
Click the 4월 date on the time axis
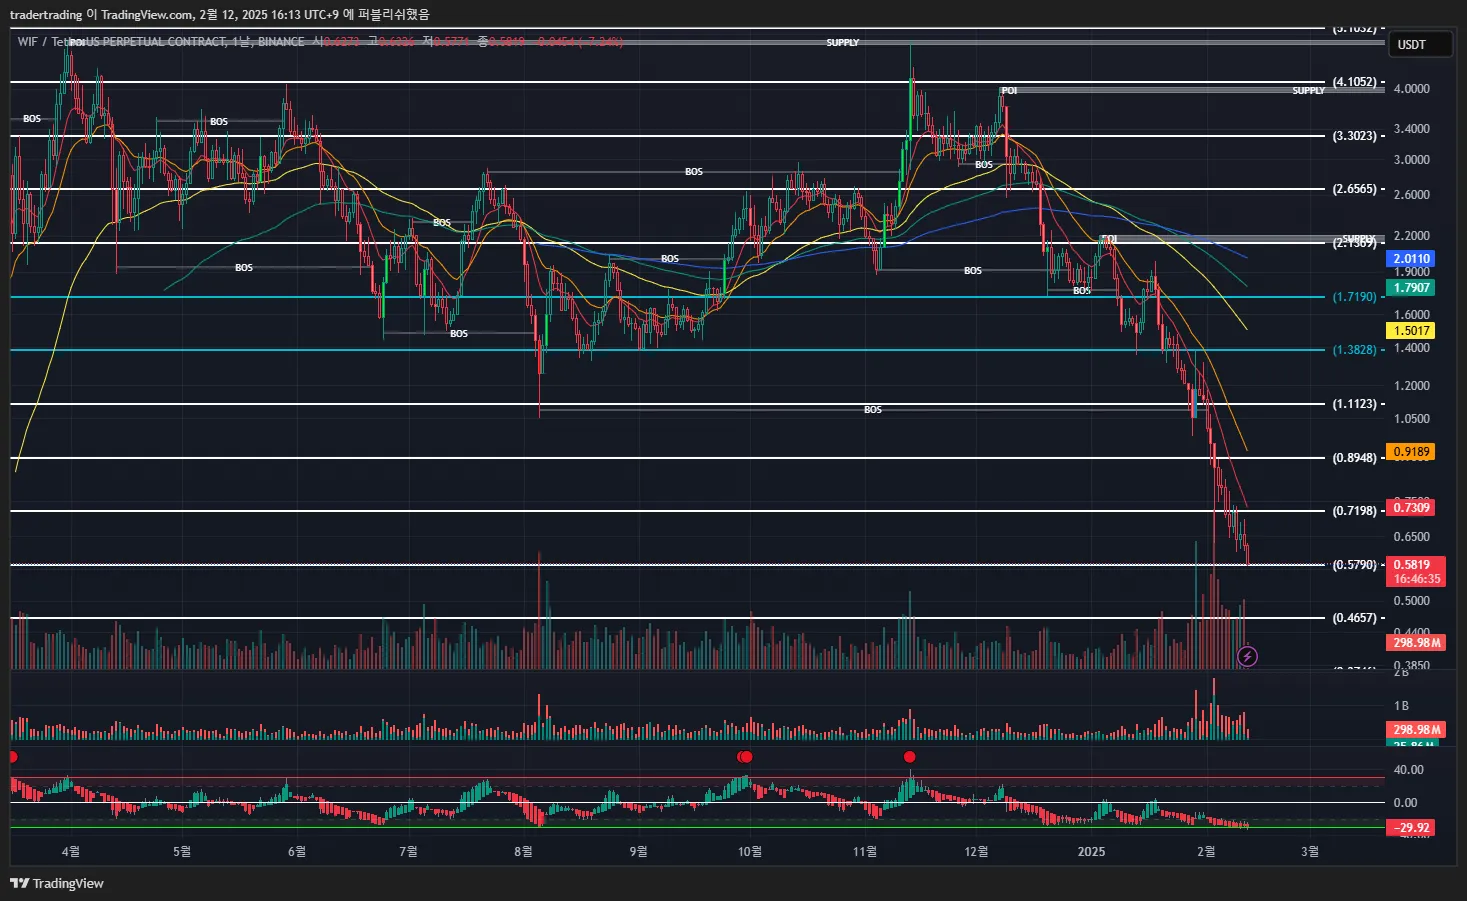(x=70, y=851)
